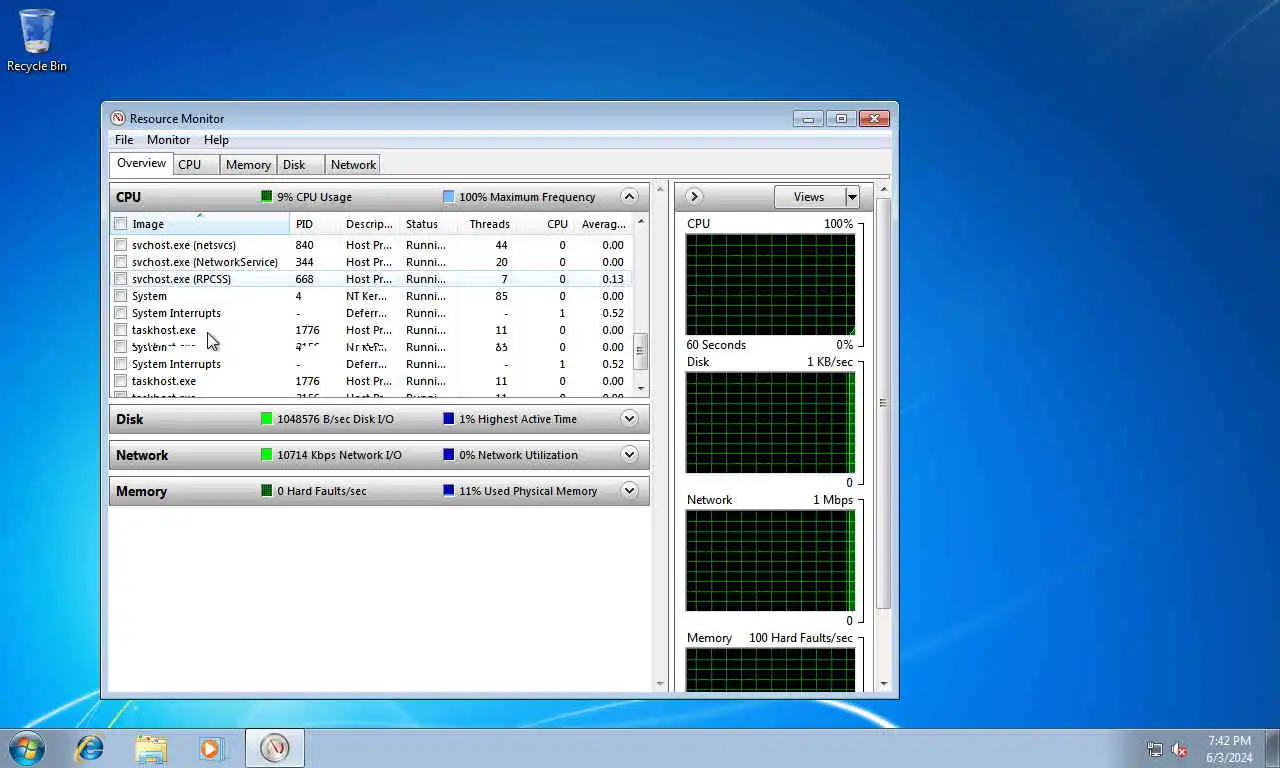The height and width of the screenshot is (768, 1280).
Task: Expand the Network section chevron
Action: pos(629,455)
